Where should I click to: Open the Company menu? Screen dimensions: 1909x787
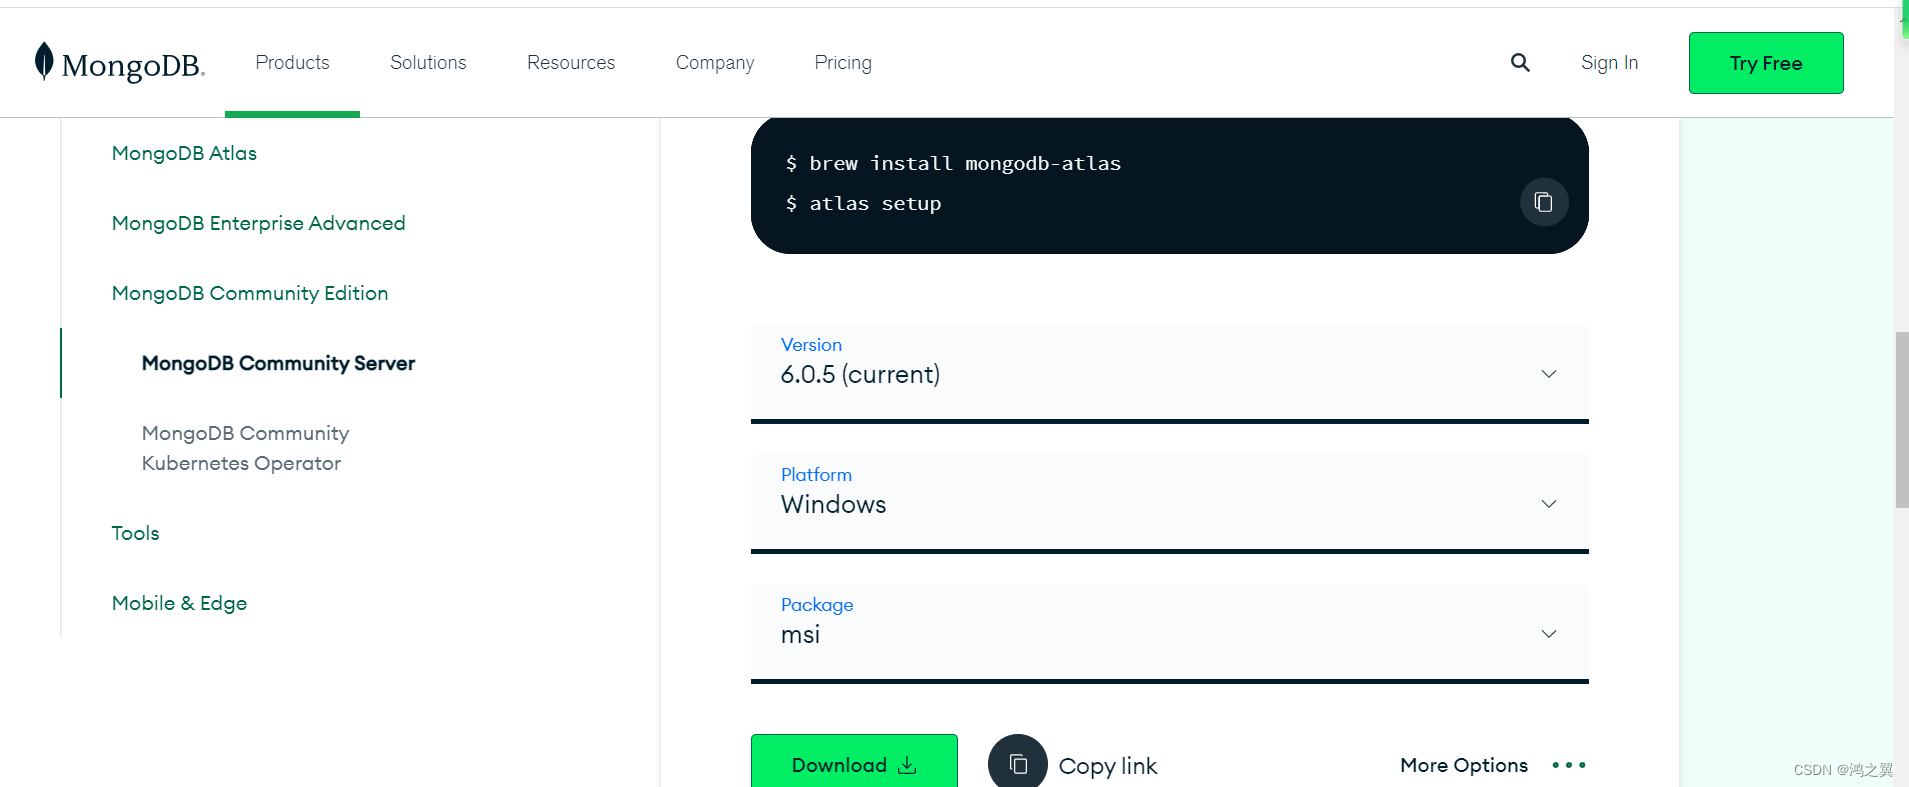[715, 63]
